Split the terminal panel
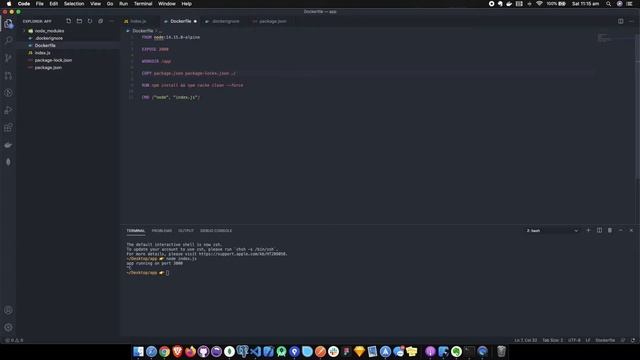This screenshot has height=360, width=640. click(x=599, y=231)
